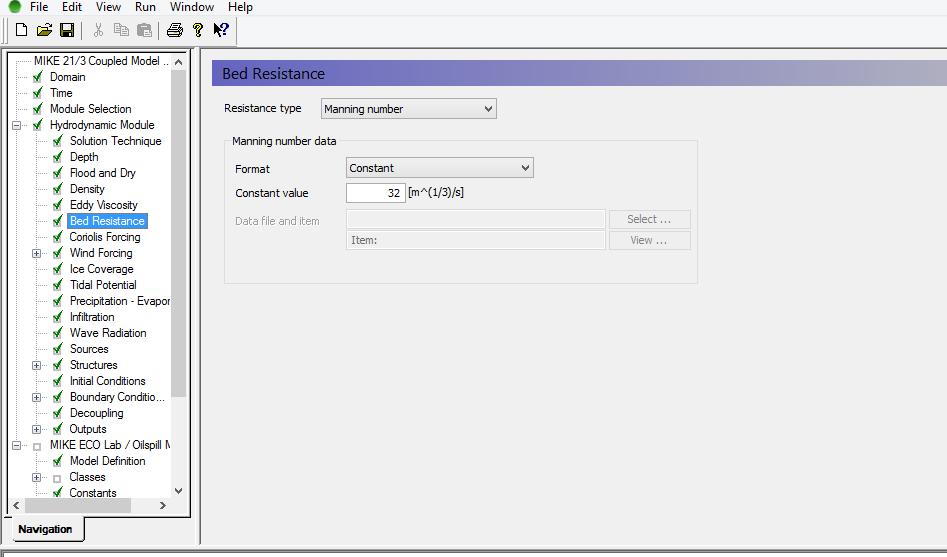Click the yellow question mark Help icon

point(197,30)
